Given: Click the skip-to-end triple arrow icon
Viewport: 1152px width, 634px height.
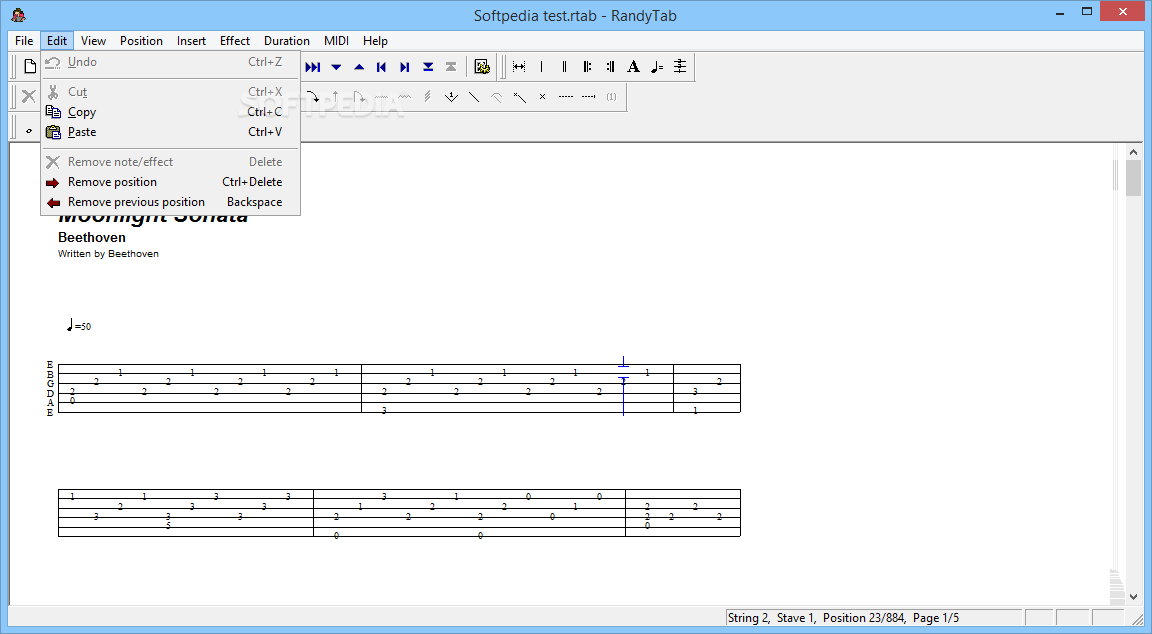Looking at the screenshot, I should coord(313,67).
